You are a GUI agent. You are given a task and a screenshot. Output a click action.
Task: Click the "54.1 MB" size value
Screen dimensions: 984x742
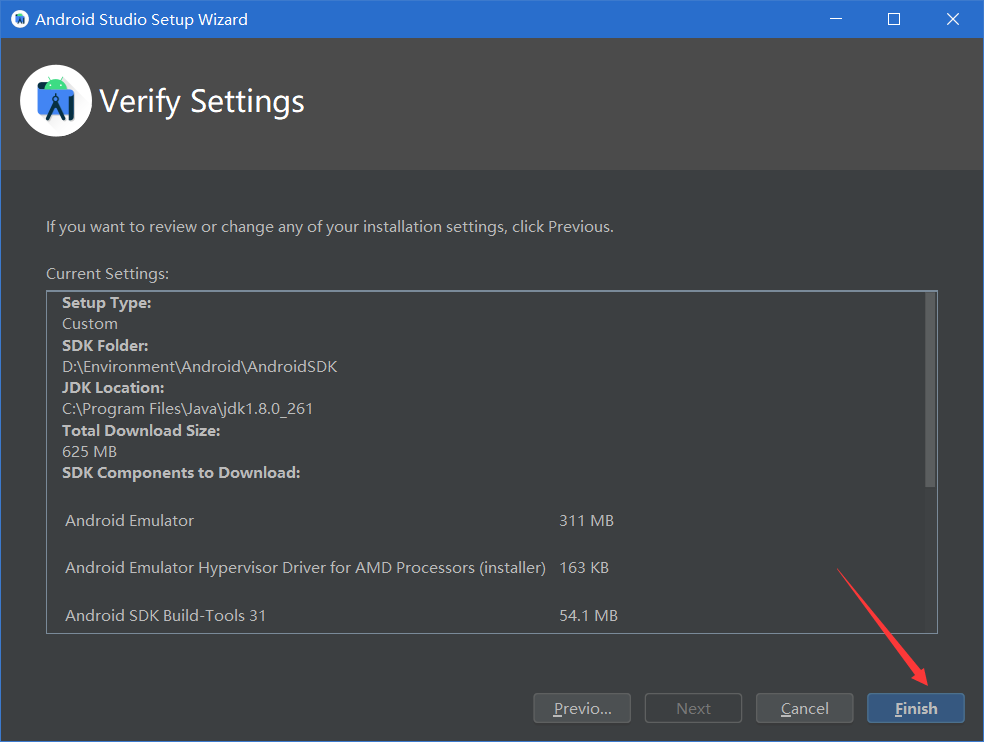coord(589,615)
